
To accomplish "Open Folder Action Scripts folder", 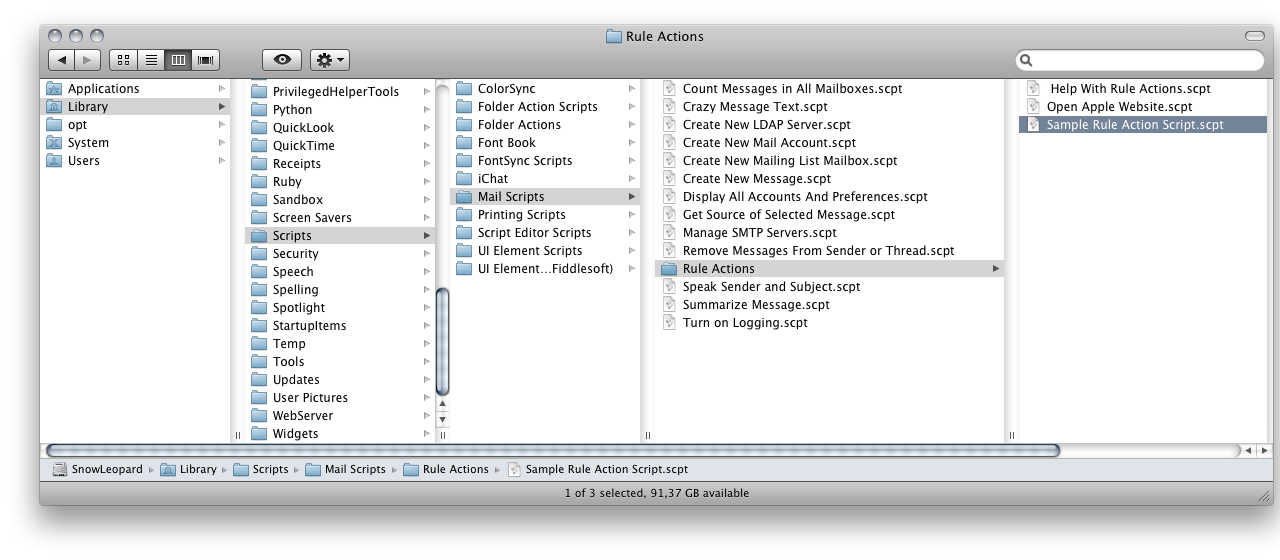I will (537, 107).
